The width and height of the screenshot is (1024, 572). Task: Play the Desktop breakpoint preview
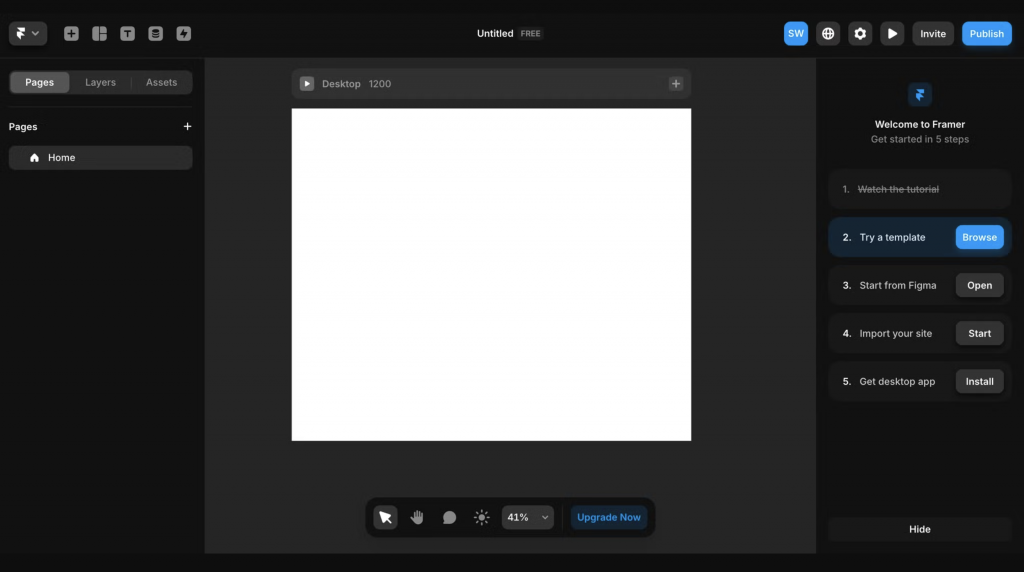pos(307,84)
